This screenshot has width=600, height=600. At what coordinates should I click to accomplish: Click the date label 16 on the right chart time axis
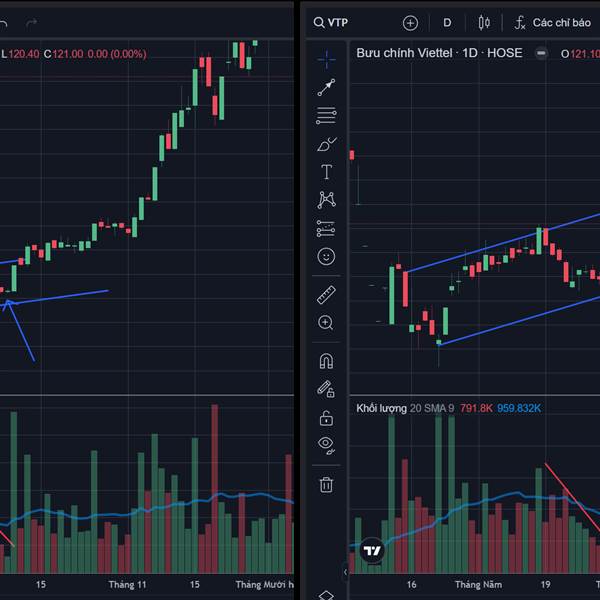click(411, 585)
